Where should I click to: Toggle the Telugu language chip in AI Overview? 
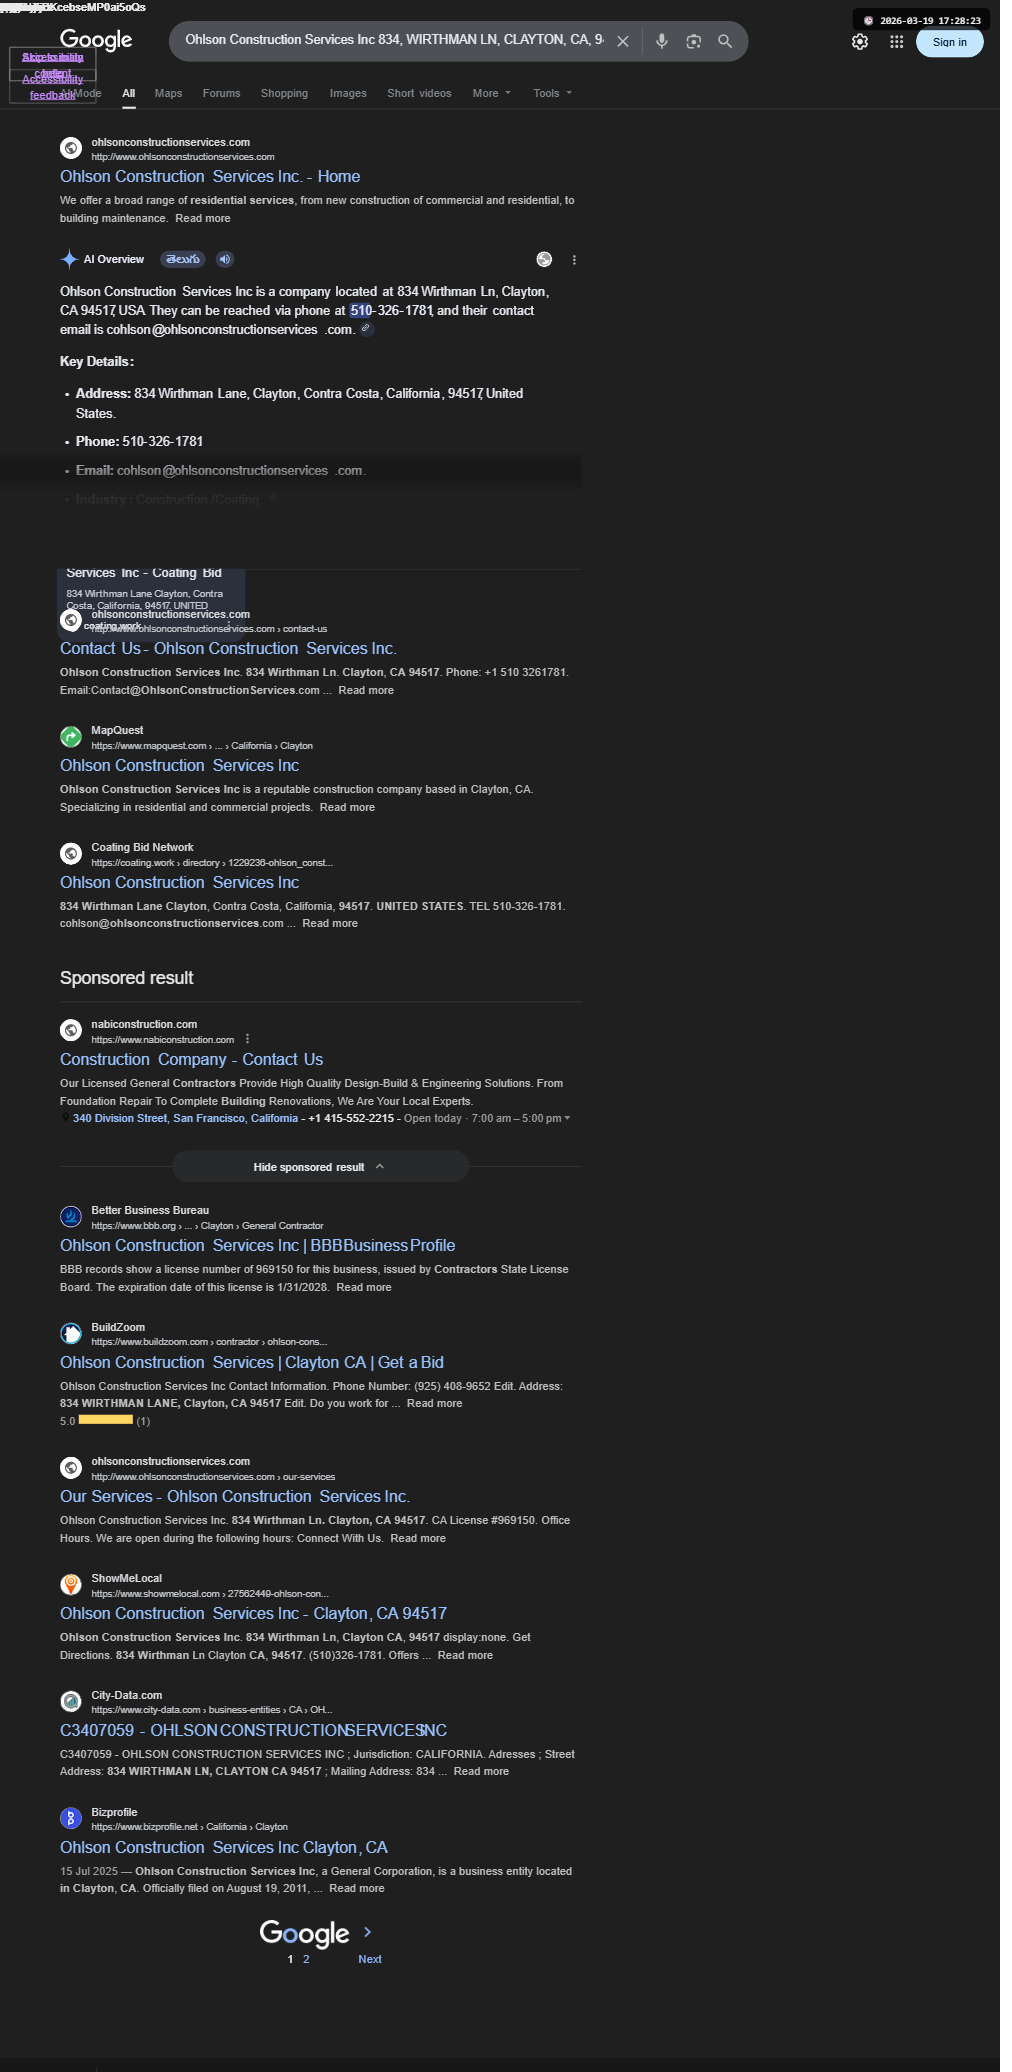click(183, 259)
